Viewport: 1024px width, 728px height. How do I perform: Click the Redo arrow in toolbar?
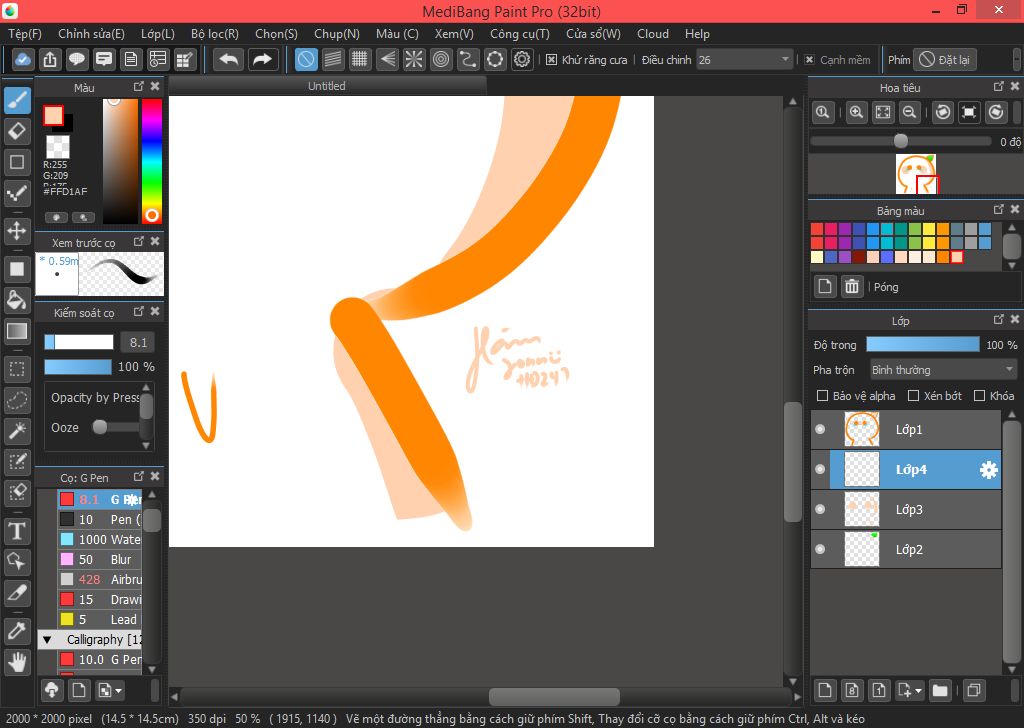point(263,59)
